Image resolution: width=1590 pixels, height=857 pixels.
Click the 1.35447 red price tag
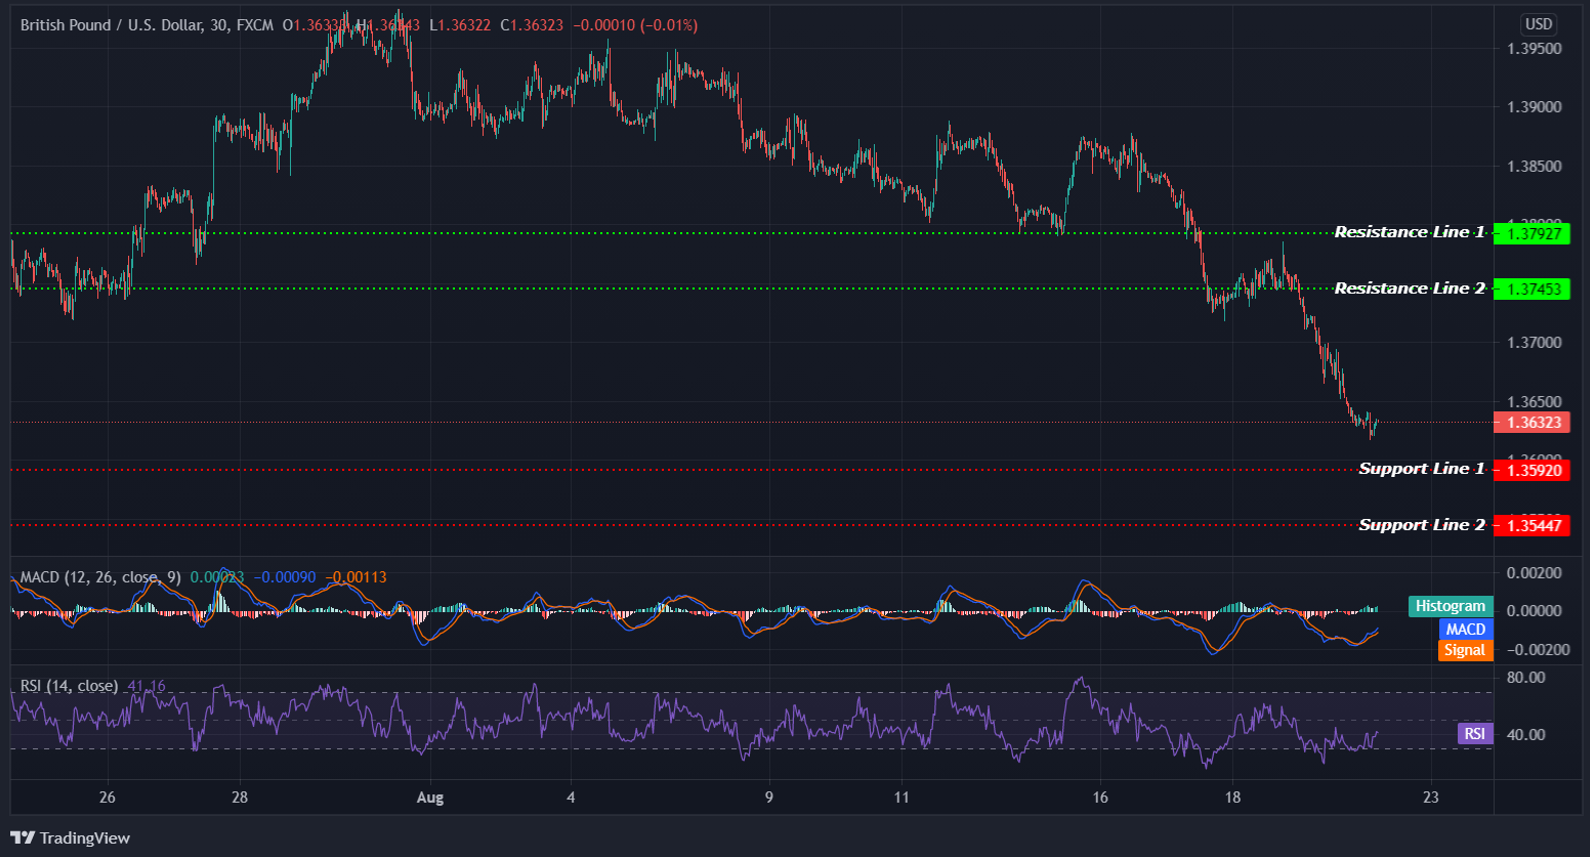[1532, 526]
